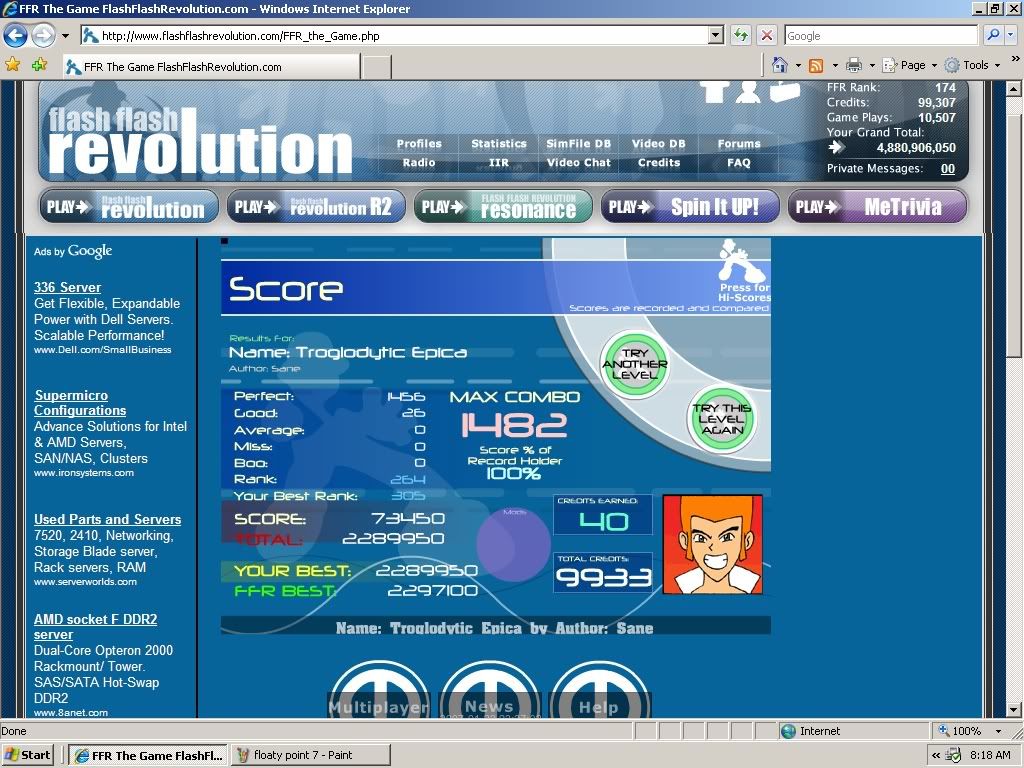Image resolution: width=1024 pixels, height=768 pixels.
Task: Type in the Google search box
Action: pyautogui.click(x=880, y=36)
